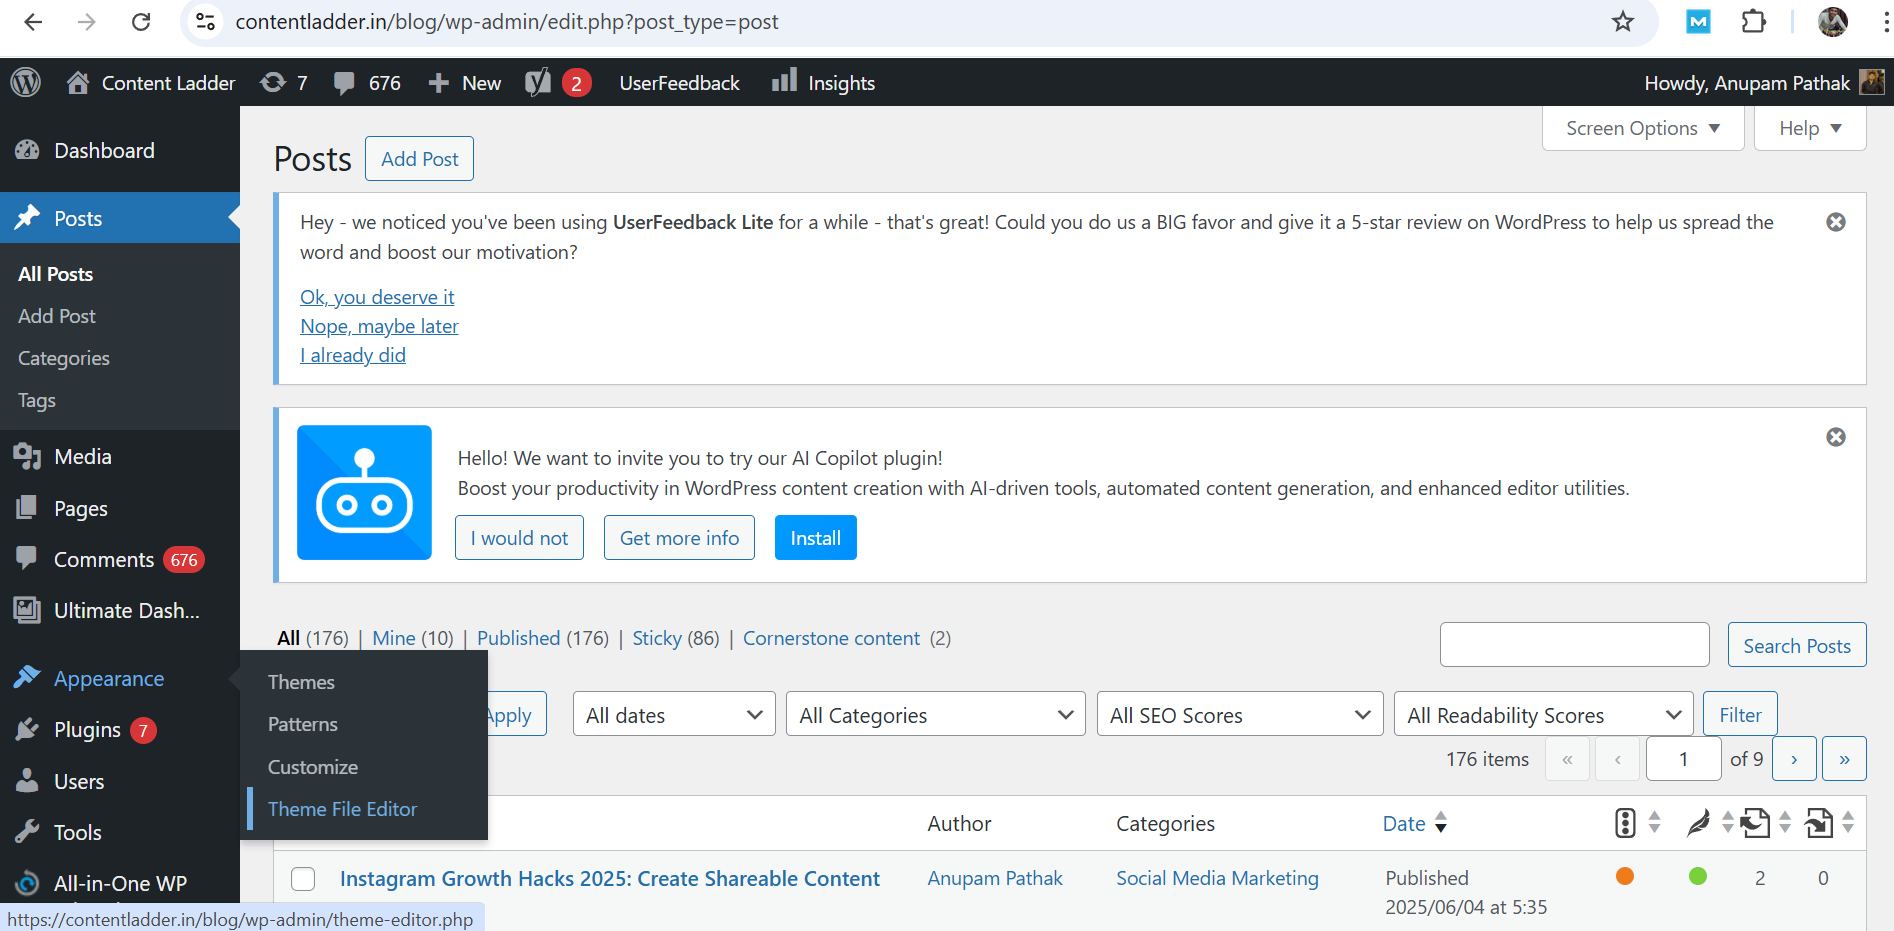The height and width of the screenshot is (931, 1894).
Task: Click I already did link
Action: [353, 355]
